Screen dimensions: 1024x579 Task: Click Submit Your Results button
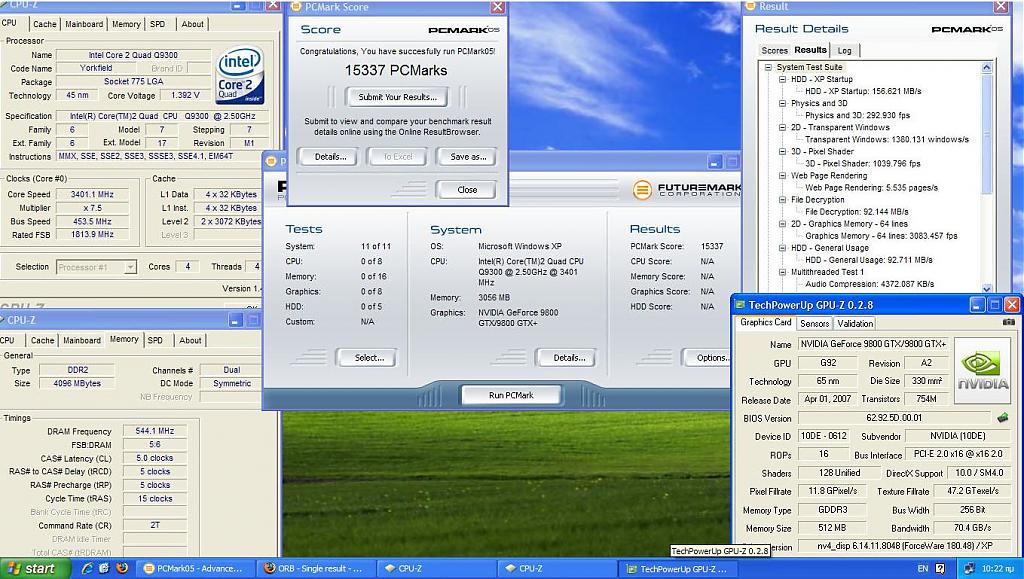click(397, 97)
